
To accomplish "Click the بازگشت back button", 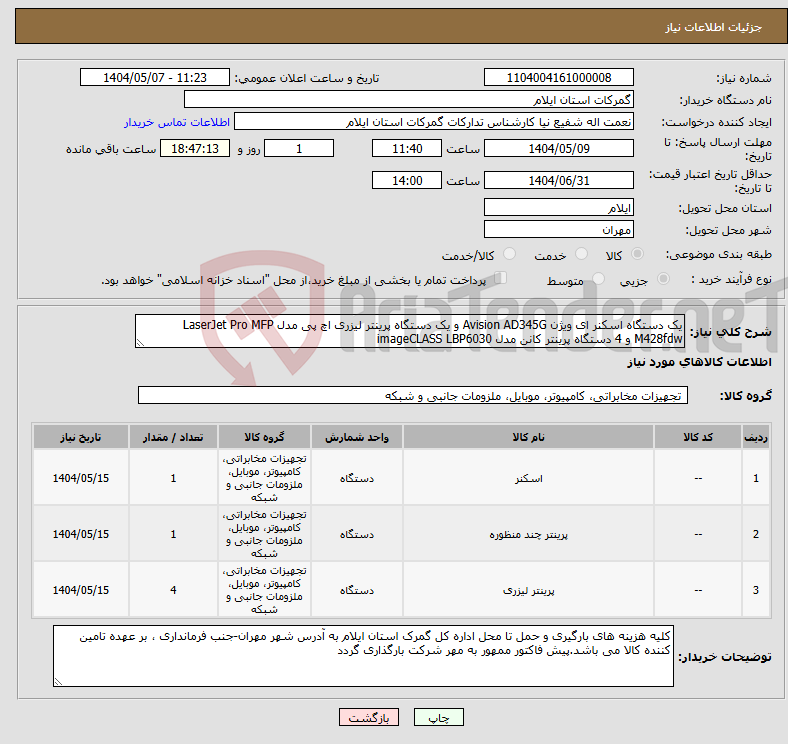I will [369, 718].
